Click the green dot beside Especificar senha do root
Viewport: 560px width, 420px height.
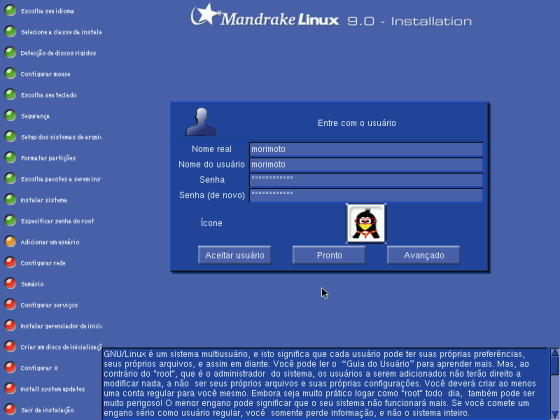[10, 221]
